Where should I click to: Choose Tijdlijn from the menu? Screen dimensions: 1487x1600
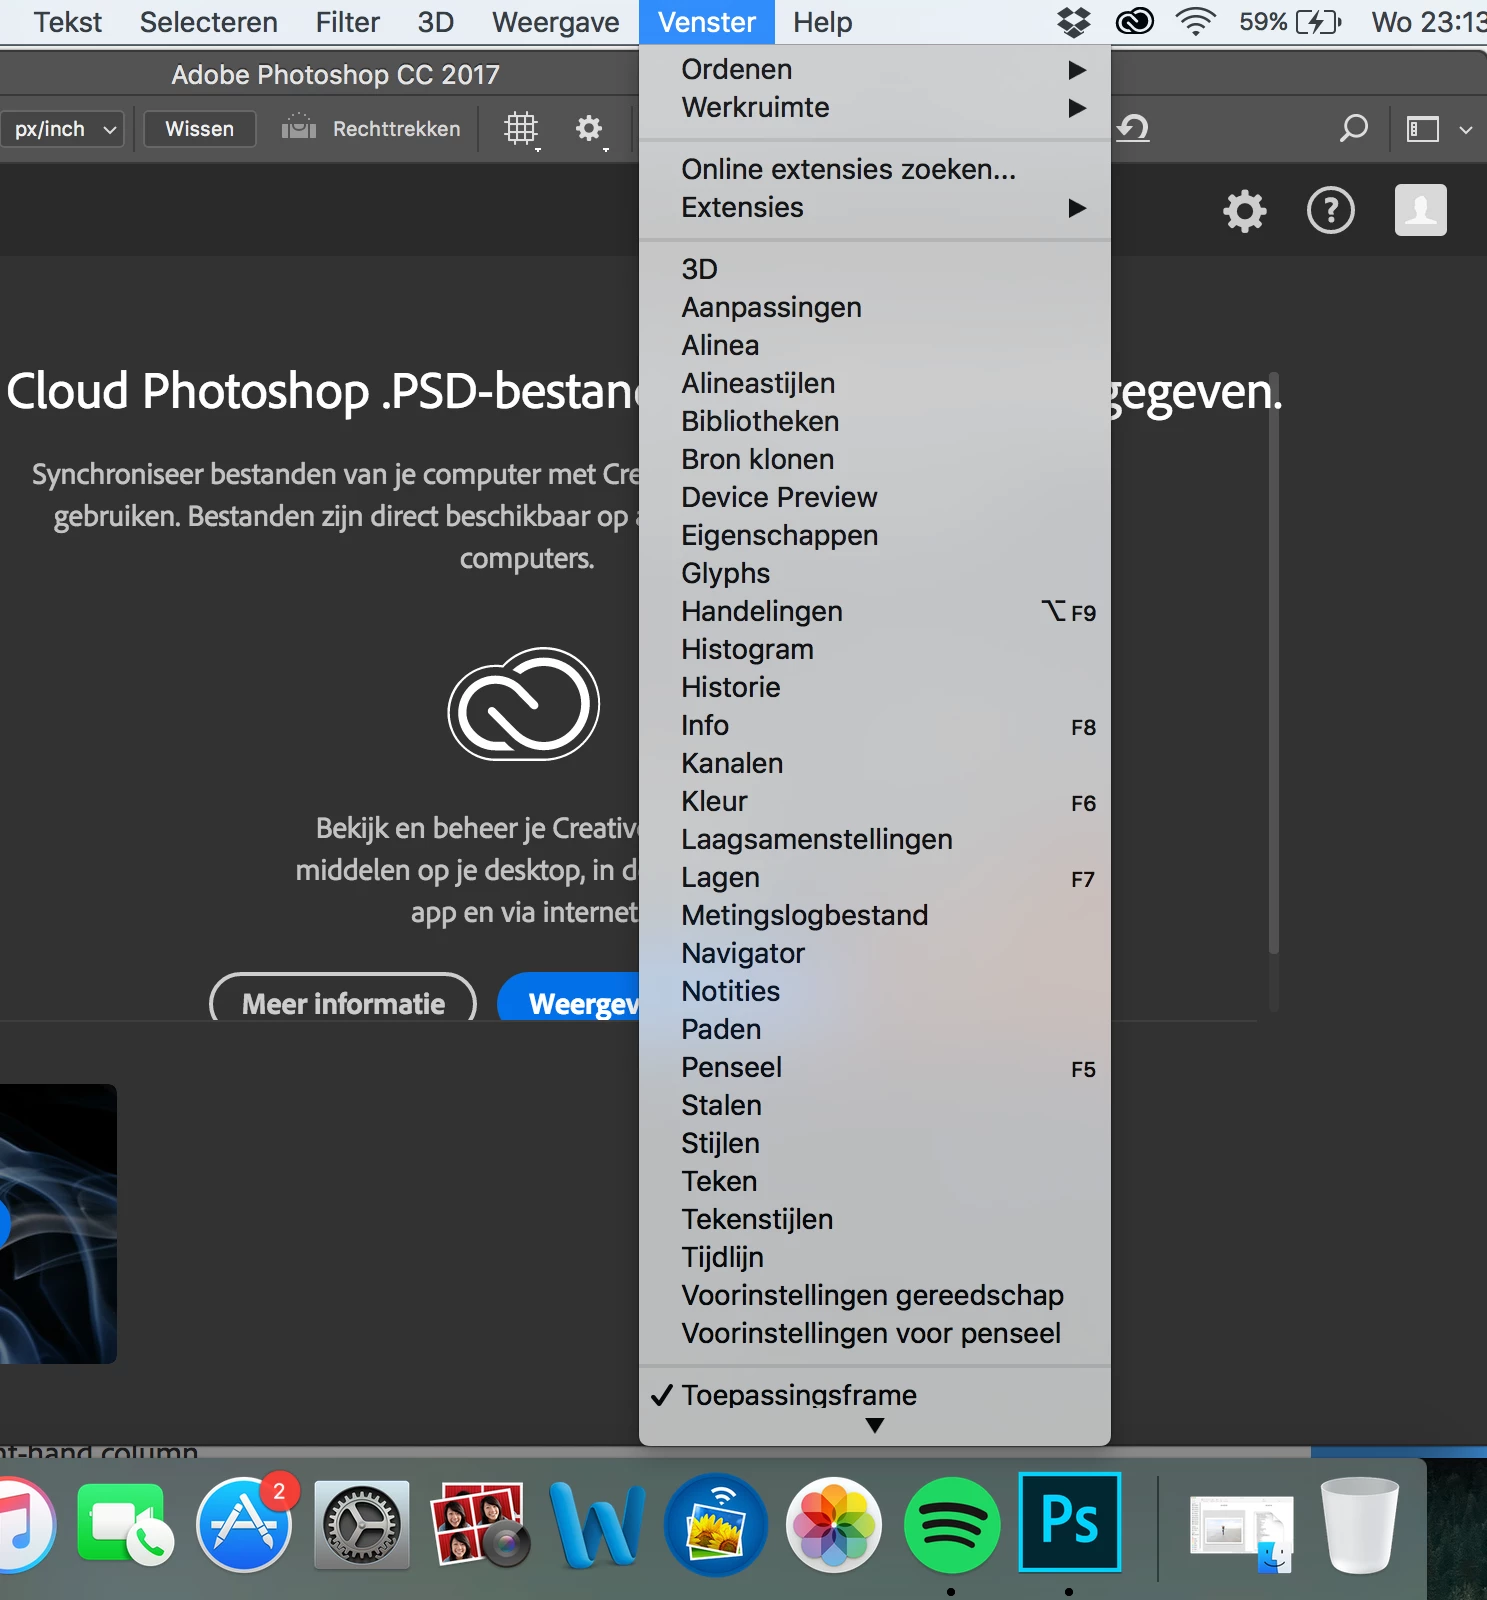[875, 1257]
